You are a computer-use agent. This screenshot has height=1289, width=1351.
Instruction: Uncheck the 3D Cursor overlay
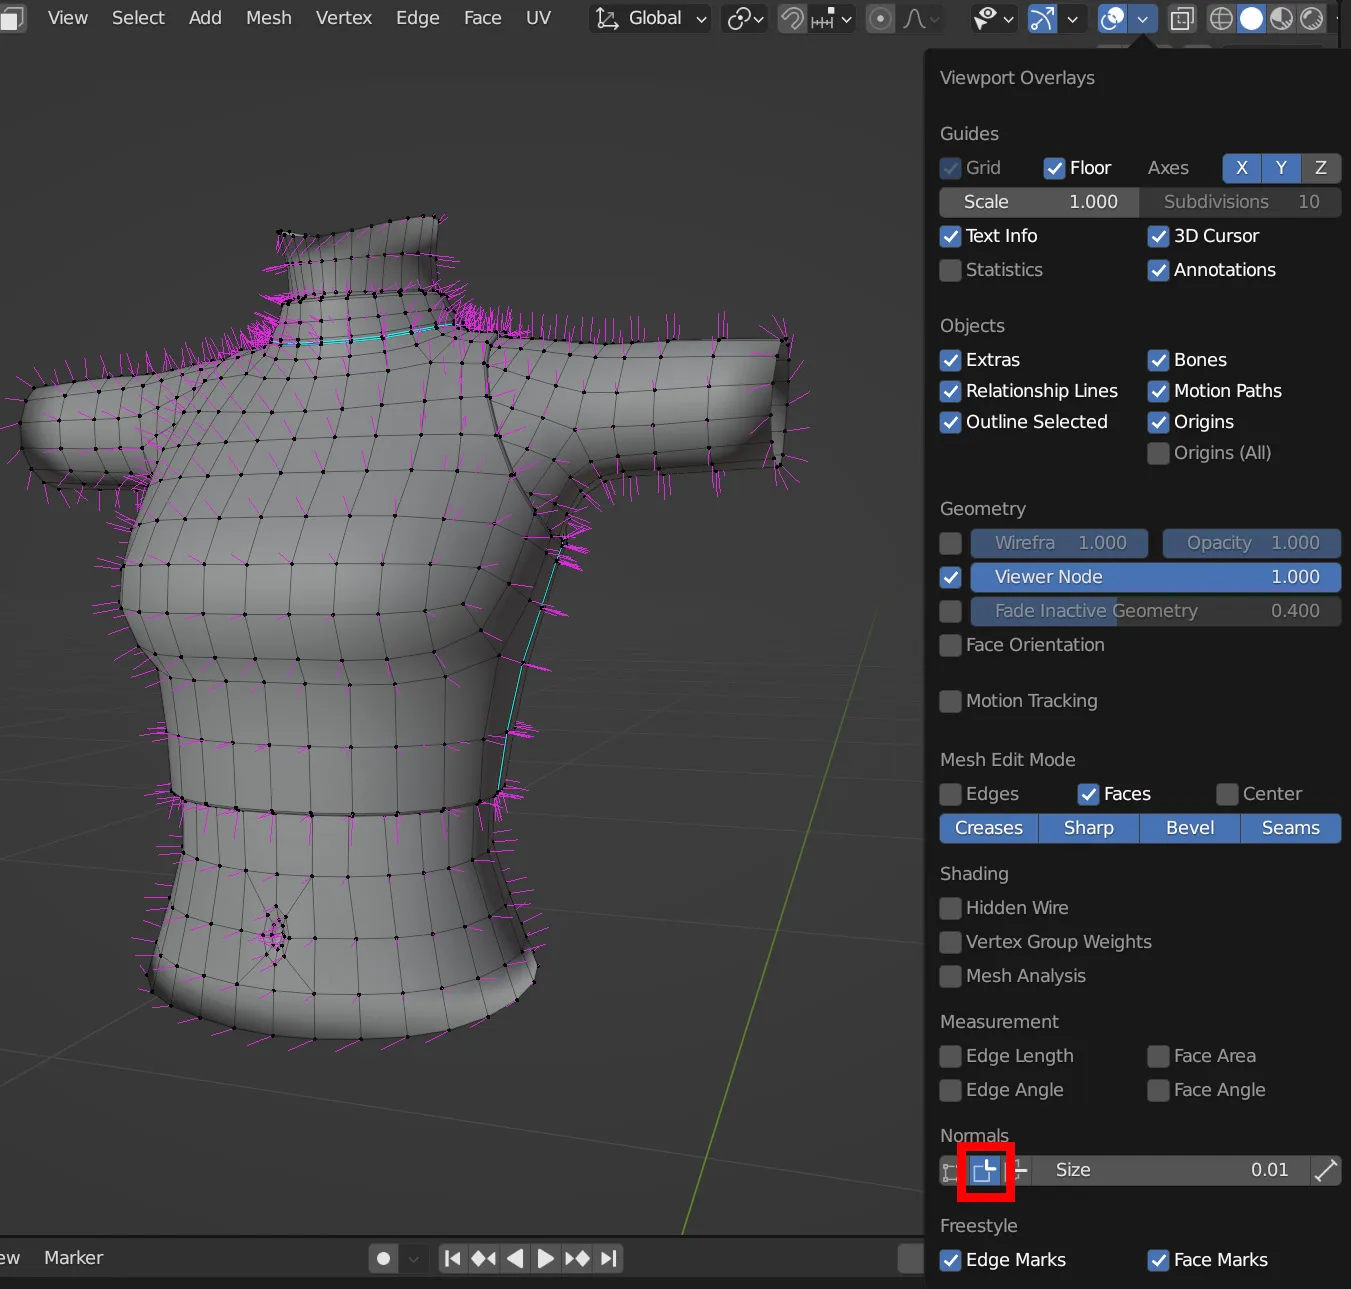click(1158, 236)
